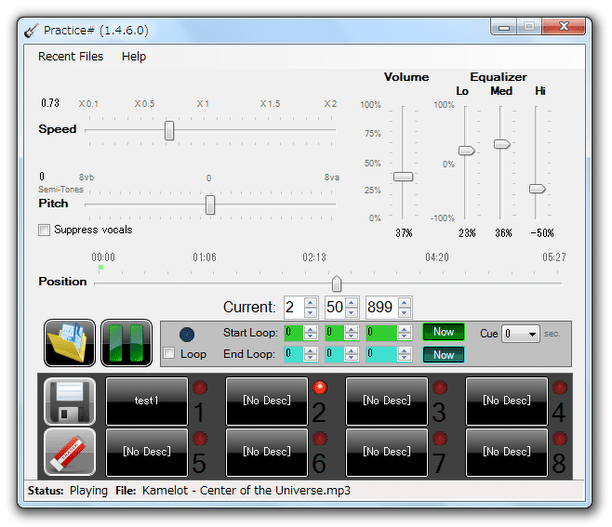612x527 pixels.
Task: Click the file name Kamelot - Center of the Universe.mp3
Action: pos(246,490)
